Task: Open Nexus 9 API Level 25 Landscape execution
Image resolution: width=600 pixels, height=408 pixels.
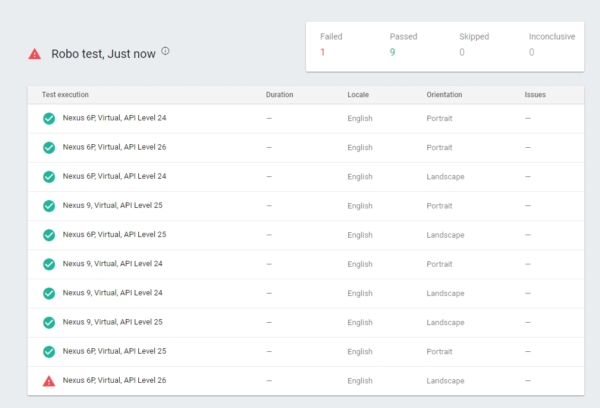Action: 112,322
